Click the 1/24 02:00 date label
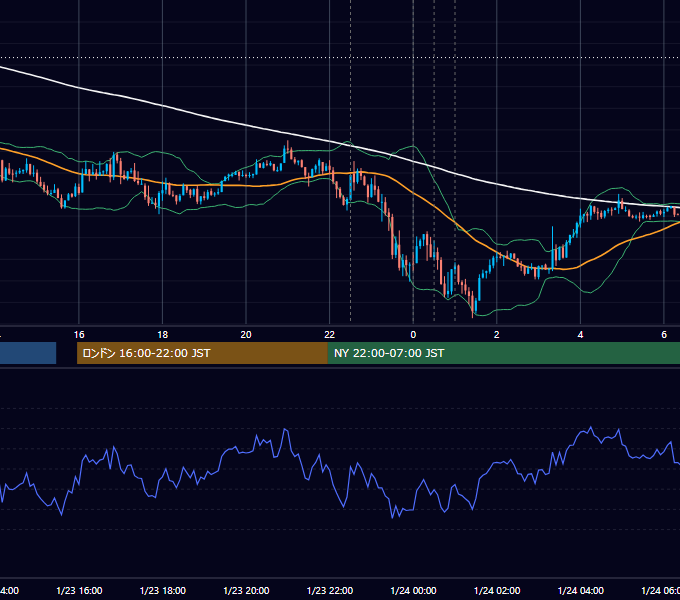This screenshot has height=600, width=680. tap(497, 590)
